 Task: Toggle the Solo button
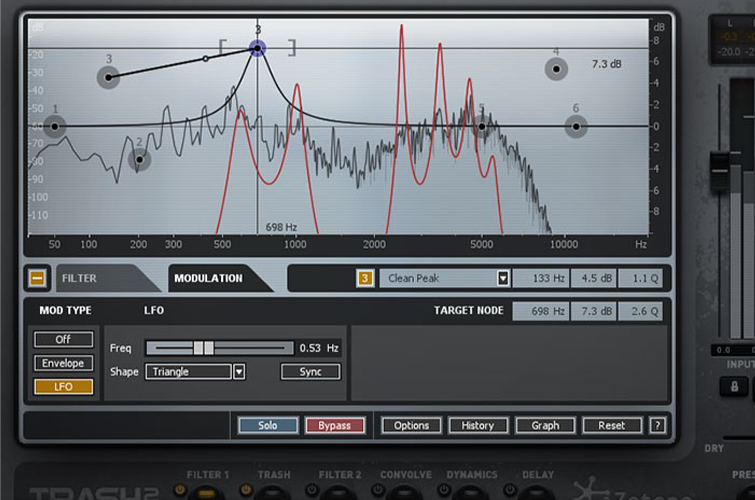268,425
